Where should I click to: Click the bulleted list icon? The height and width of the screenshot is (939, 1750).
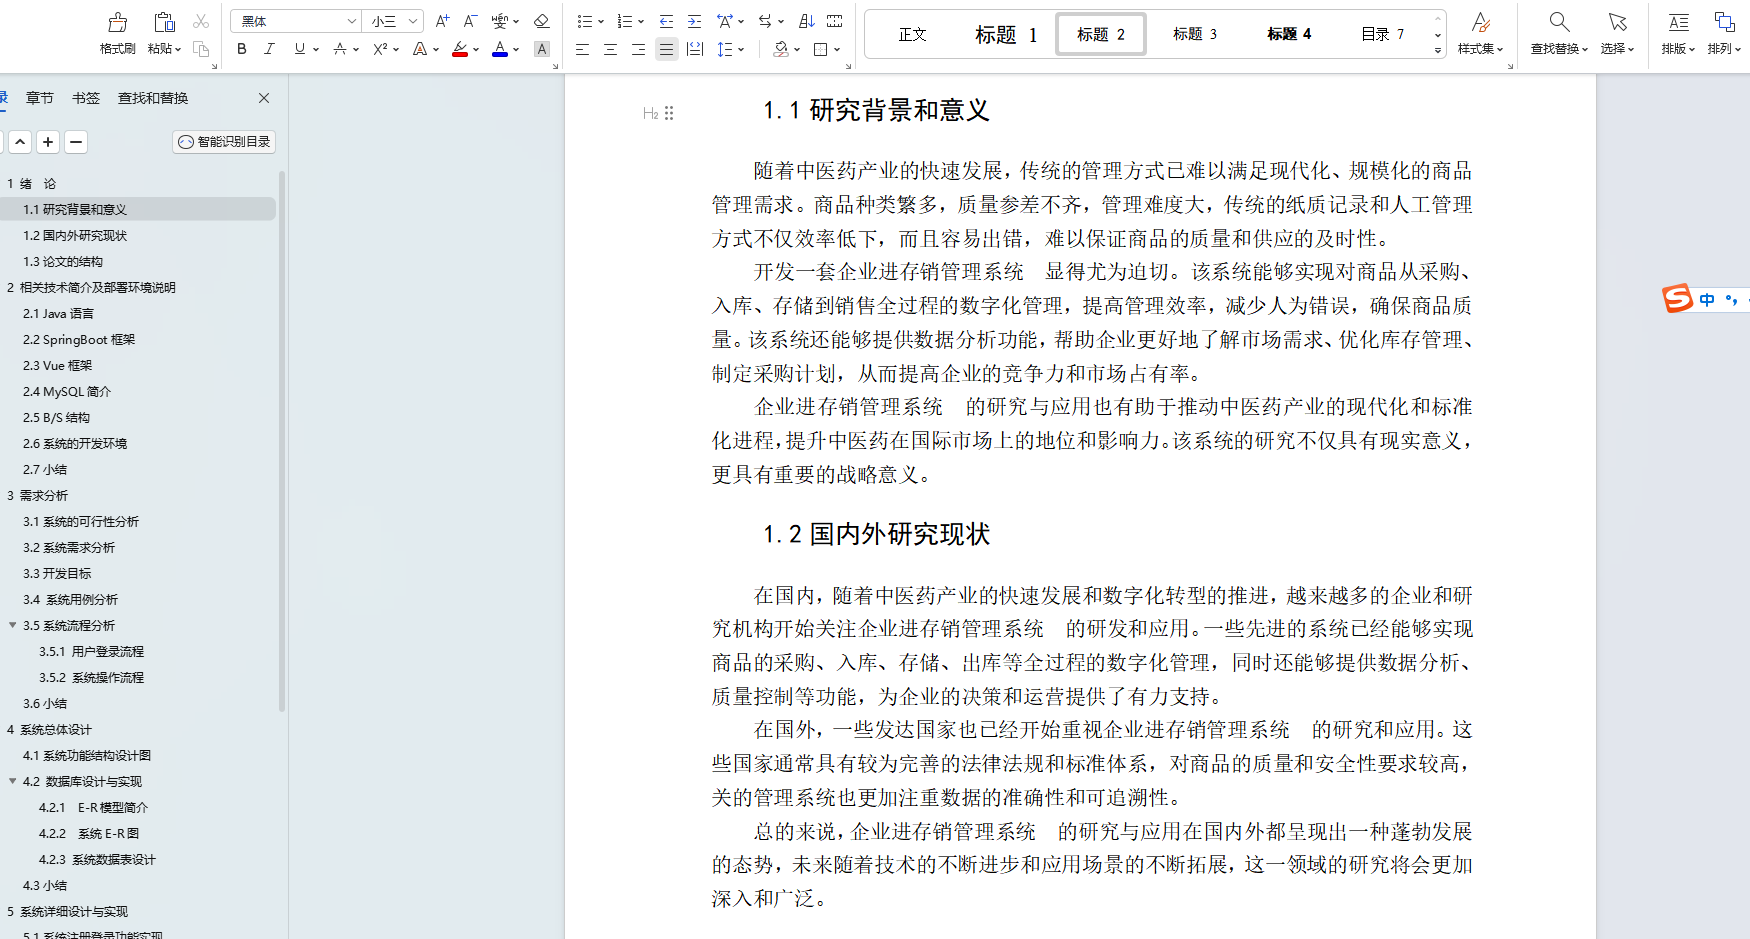pyautogui.click(x=585, y=21)
